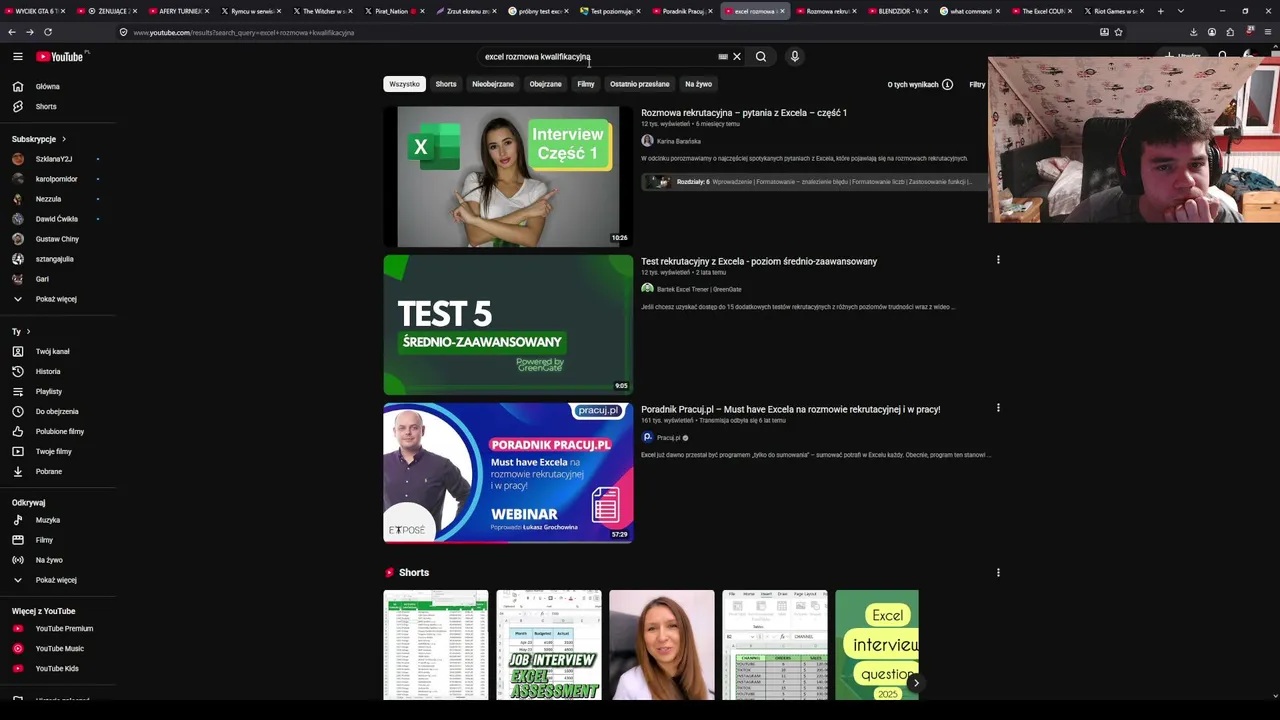Clear the search query with the X
Image resolution: width=1280 pixels, height=720 pixels.
[x=737, y=57]
